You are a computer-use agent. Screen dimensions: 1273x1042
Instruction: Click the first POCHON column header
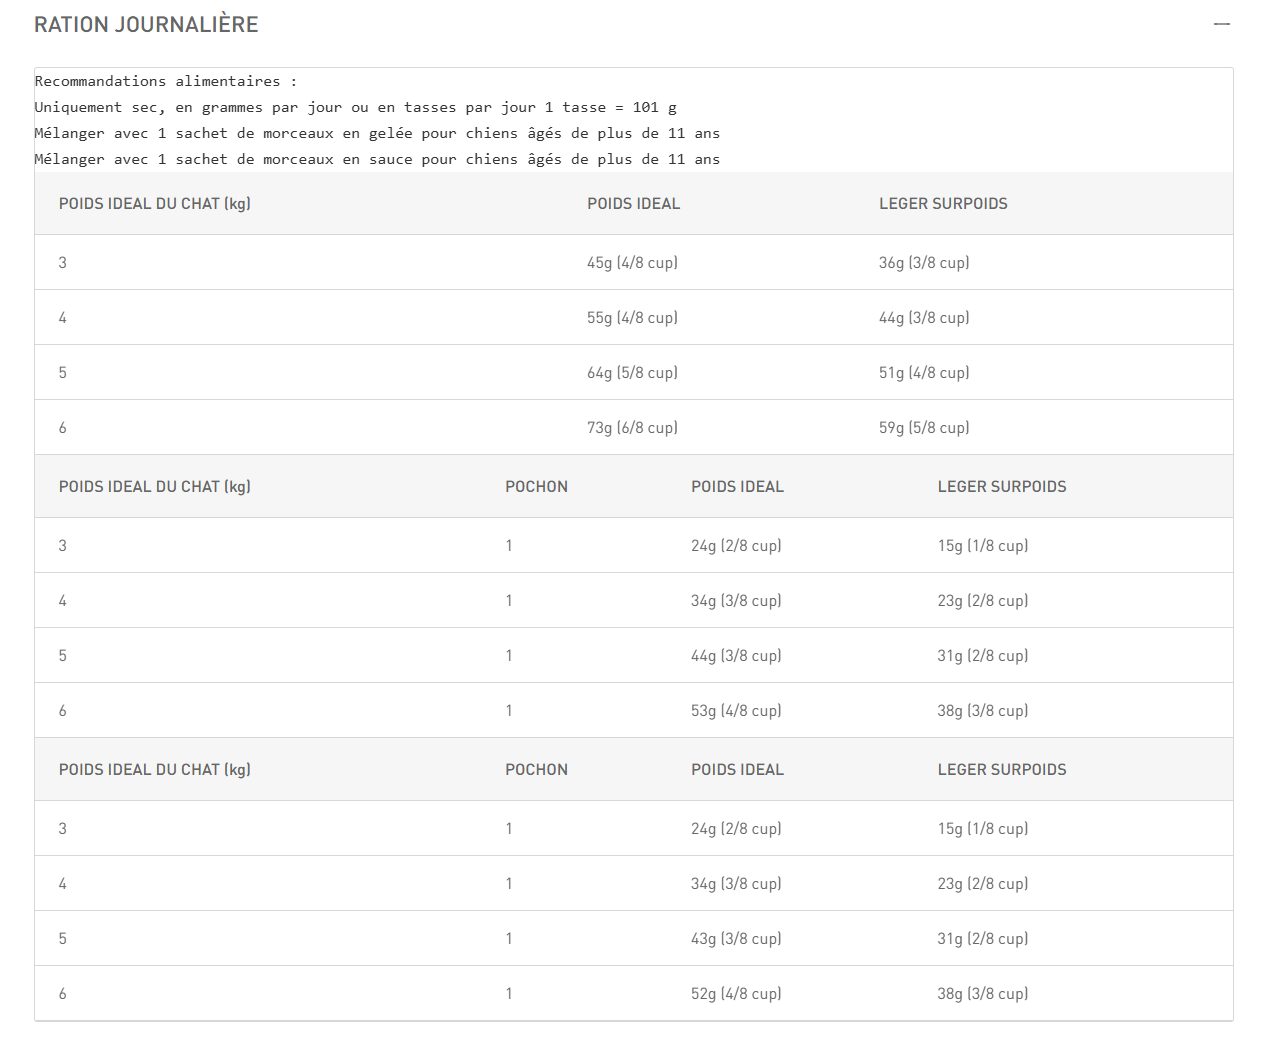coord(536,487)
